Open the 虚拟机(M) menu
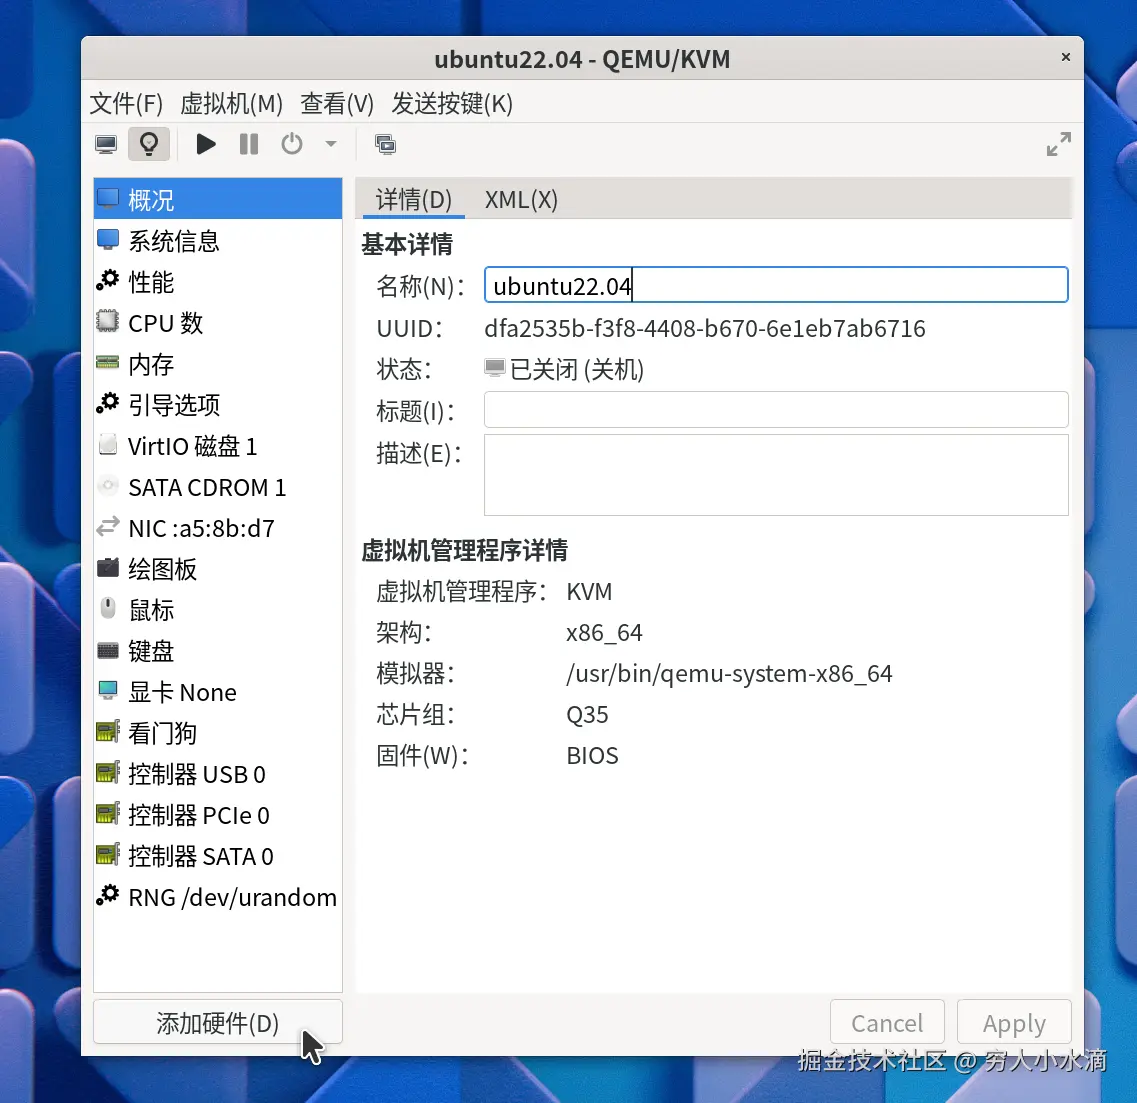The image size is (1137, 1103). [231, 104]
